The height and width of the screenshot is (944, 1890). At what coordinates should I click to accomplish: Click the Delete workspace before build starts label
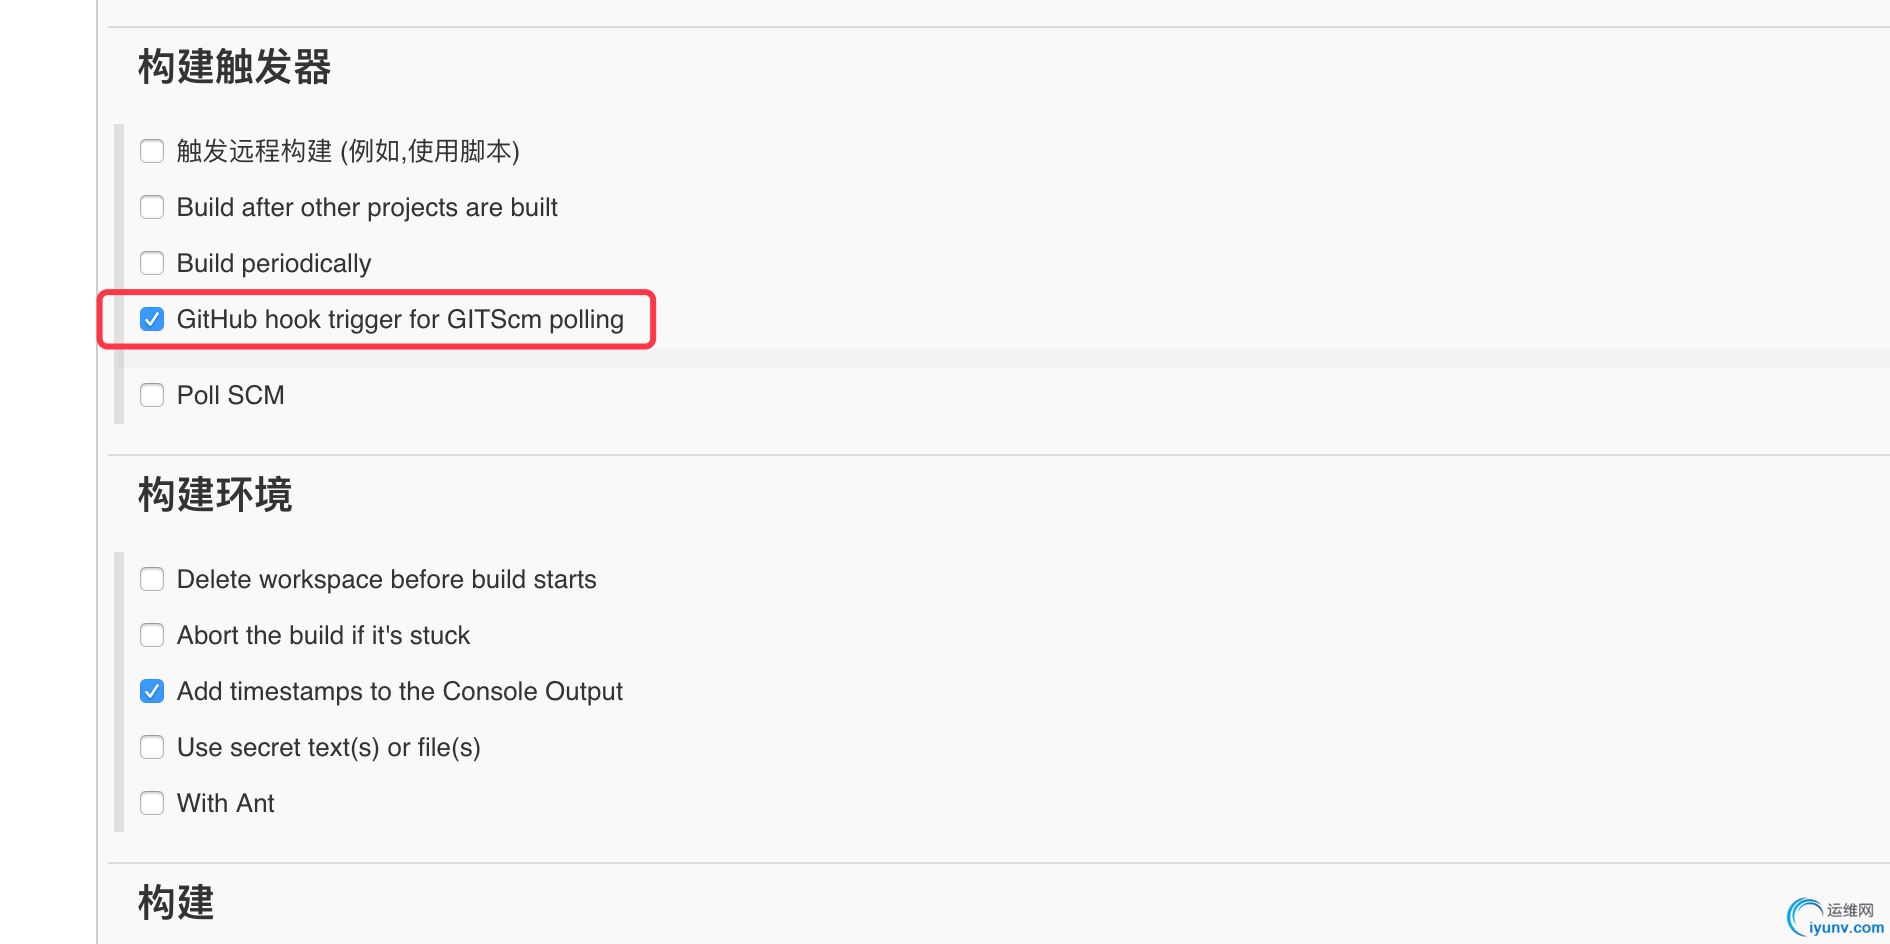(x=387, y=579)
